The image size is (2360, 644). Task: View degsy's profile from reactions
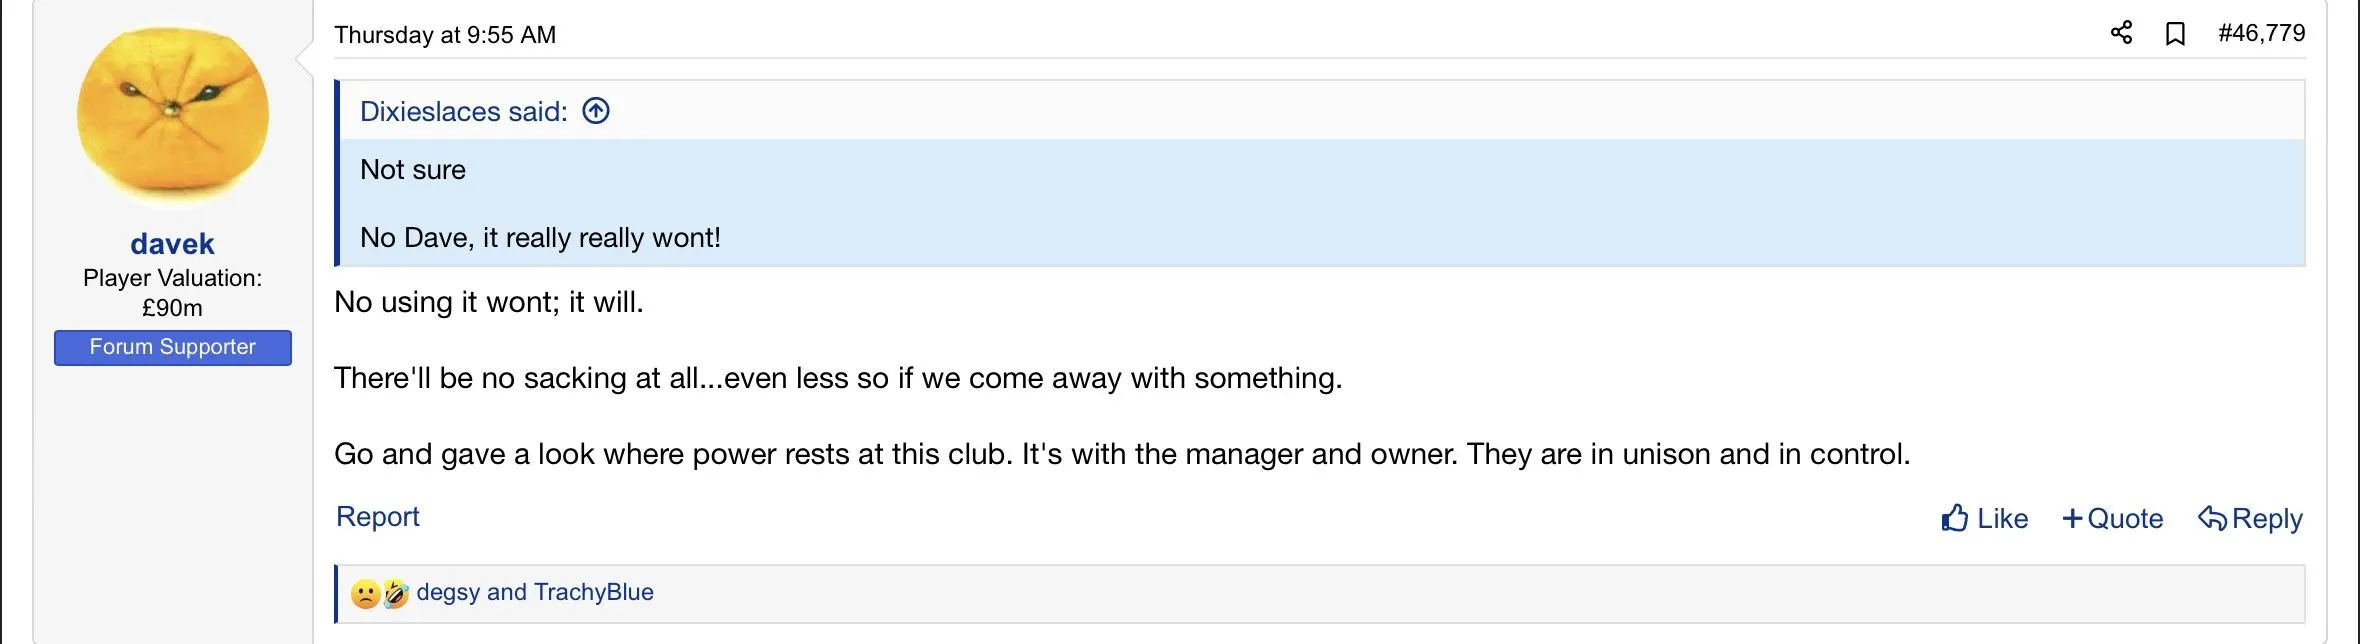pos(448,592)
